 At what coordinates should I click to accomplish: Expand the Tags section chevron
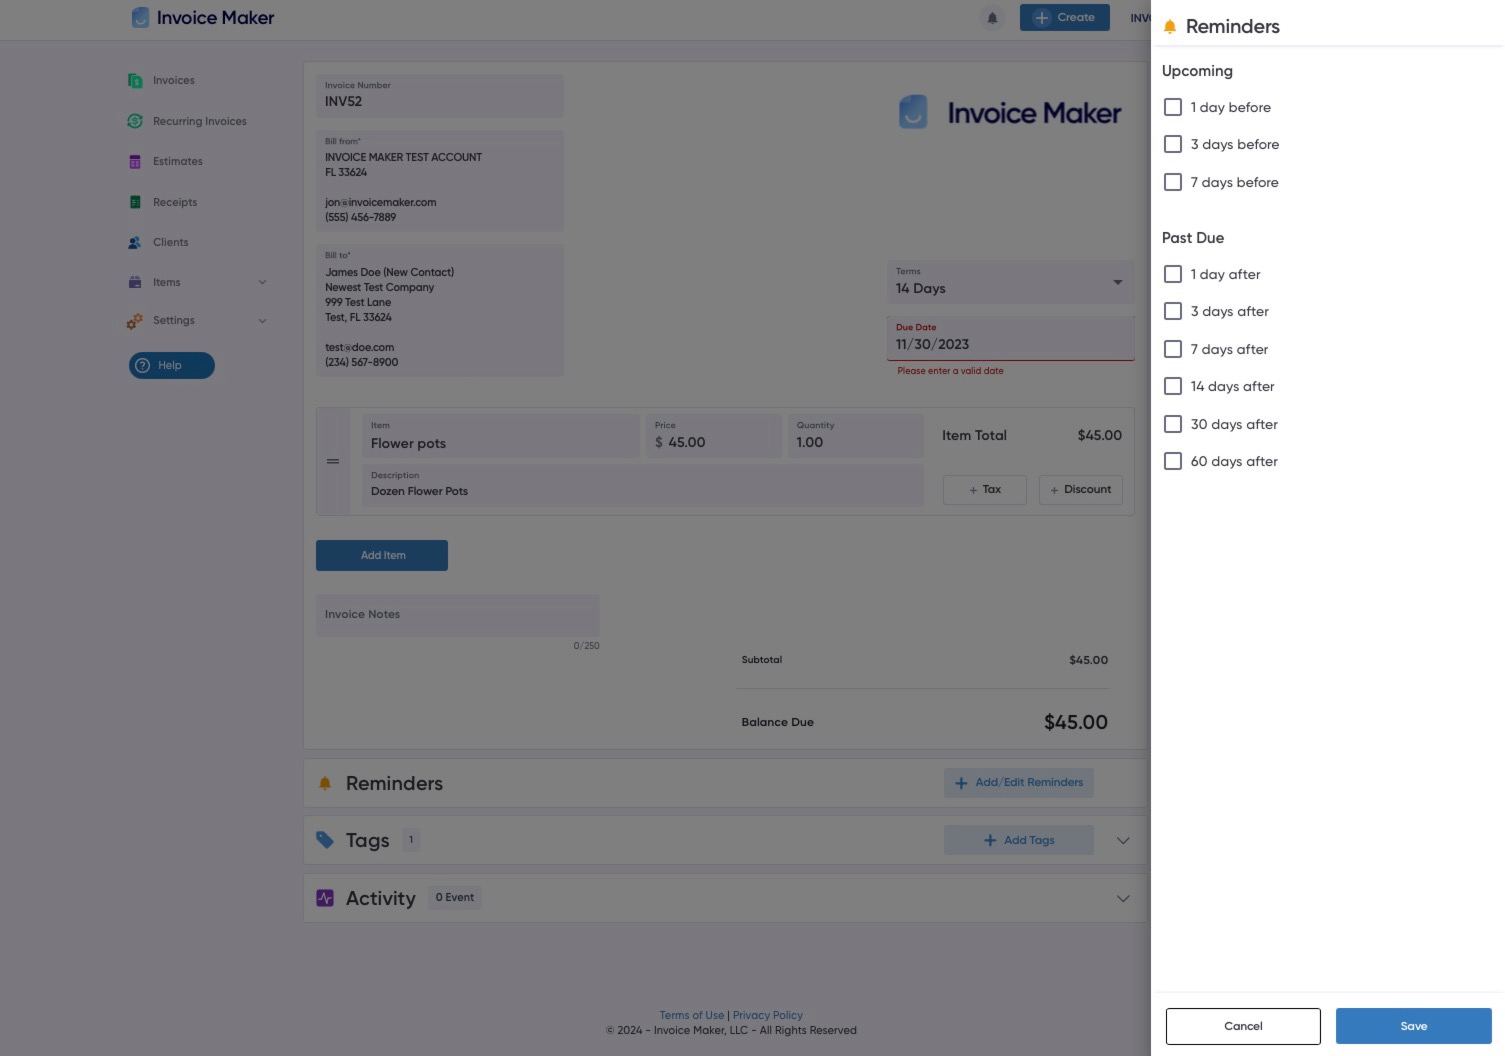click(1123, 841)
